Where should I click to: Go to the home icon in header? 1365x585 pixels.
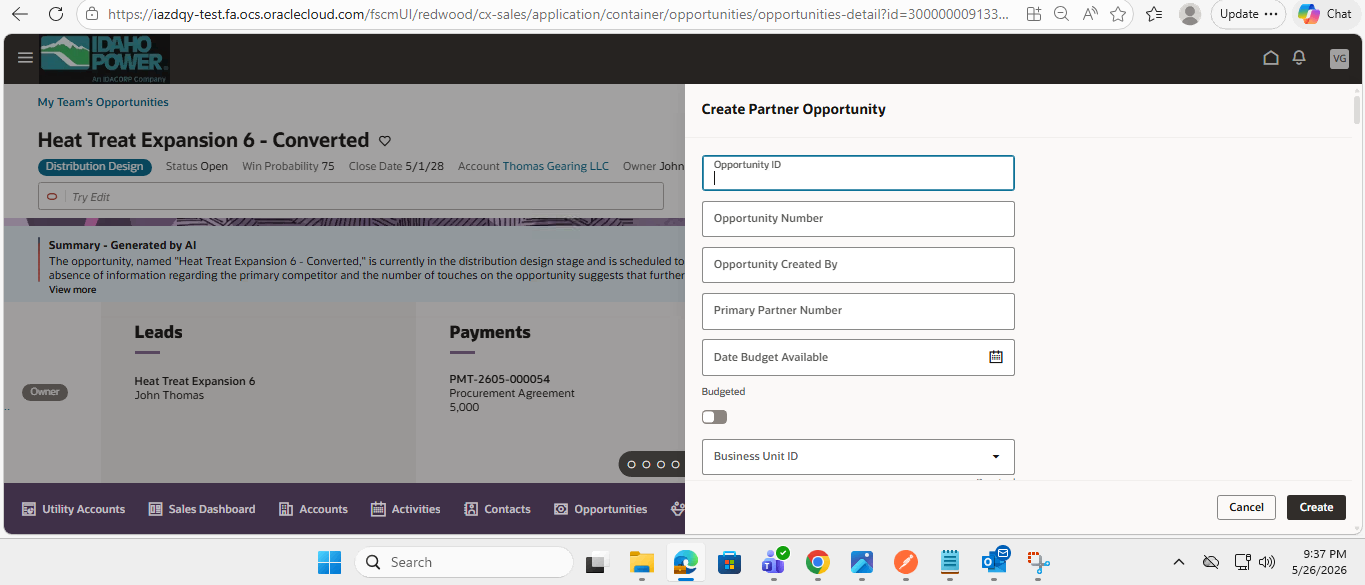pos(1271,58)
